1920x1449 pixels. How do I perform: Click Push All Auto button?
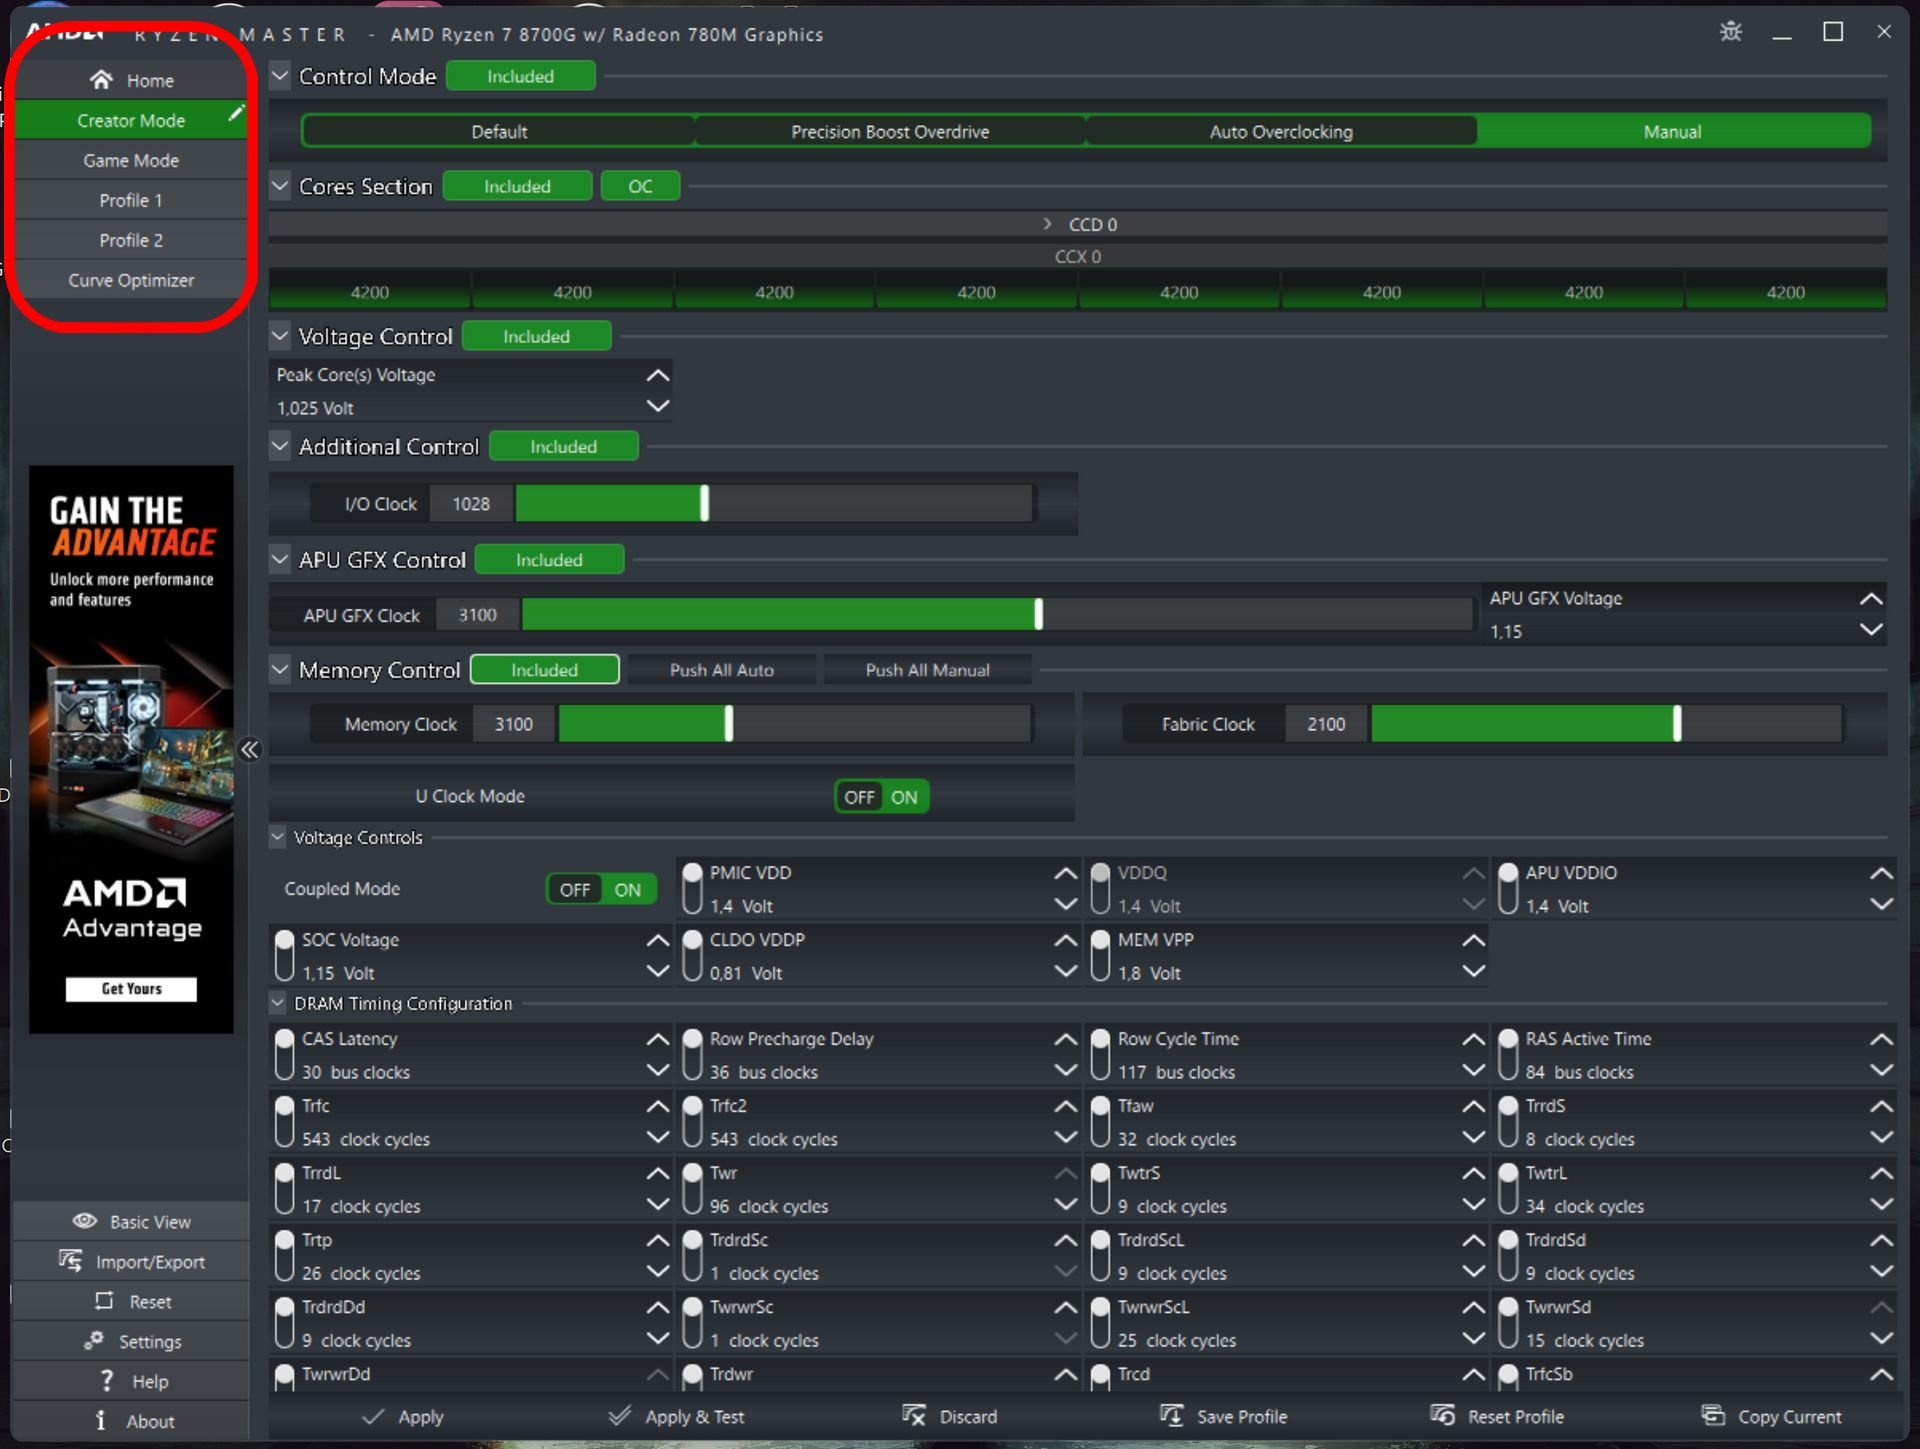pos(722,670)
